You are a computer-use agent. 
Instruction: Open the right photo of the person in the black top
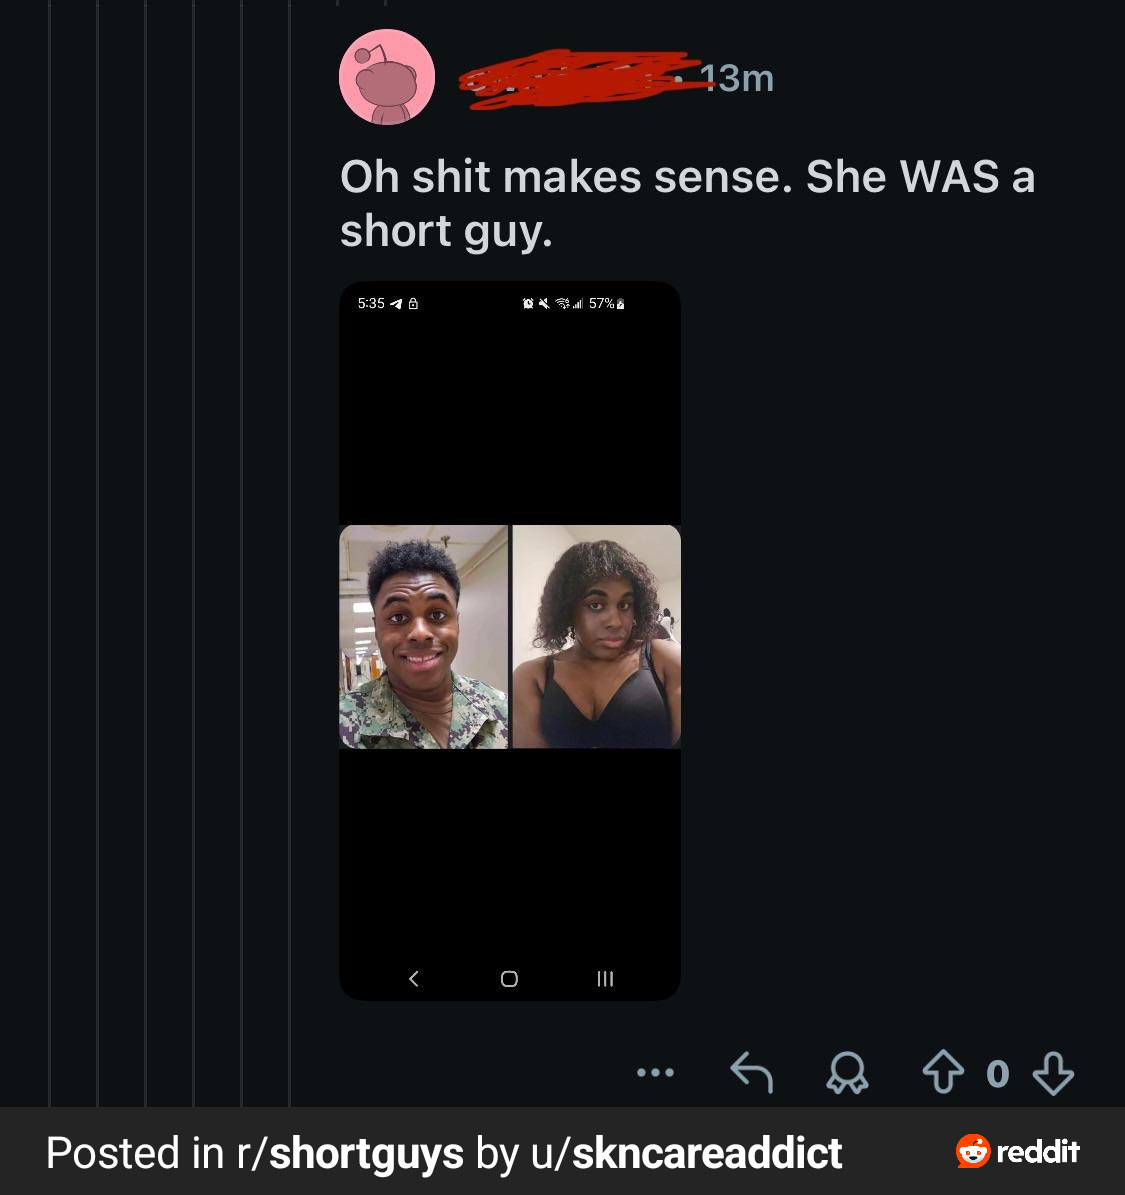(x=597, y=637)
